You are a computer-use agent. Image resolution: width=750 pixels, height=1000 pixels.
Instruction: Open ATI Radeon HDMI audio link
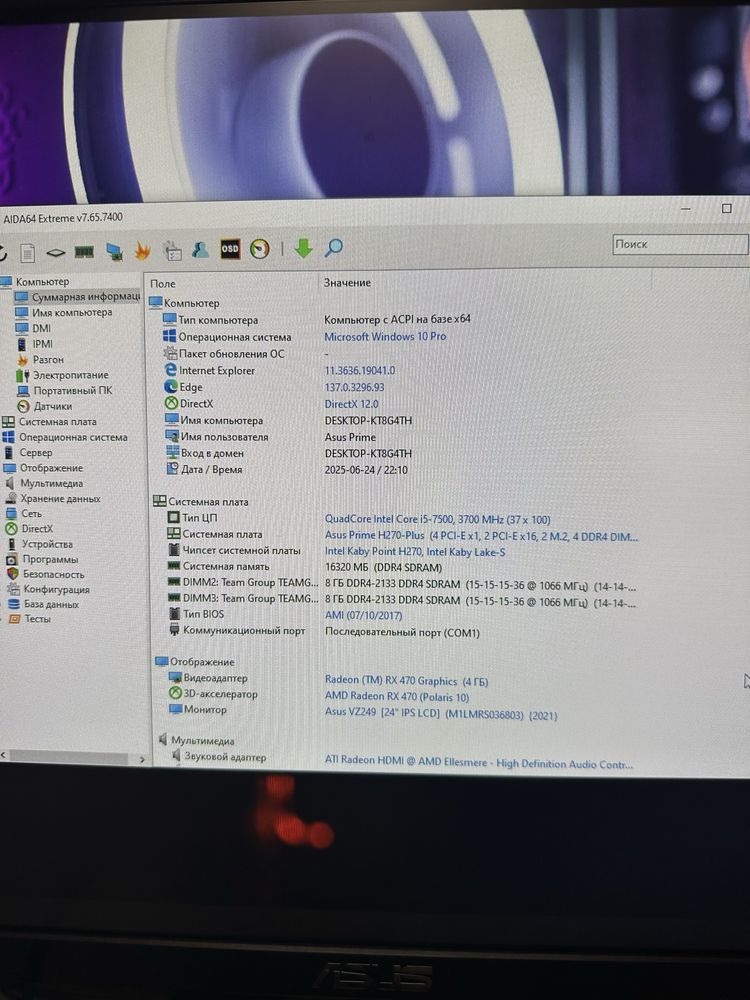point(479,762)
